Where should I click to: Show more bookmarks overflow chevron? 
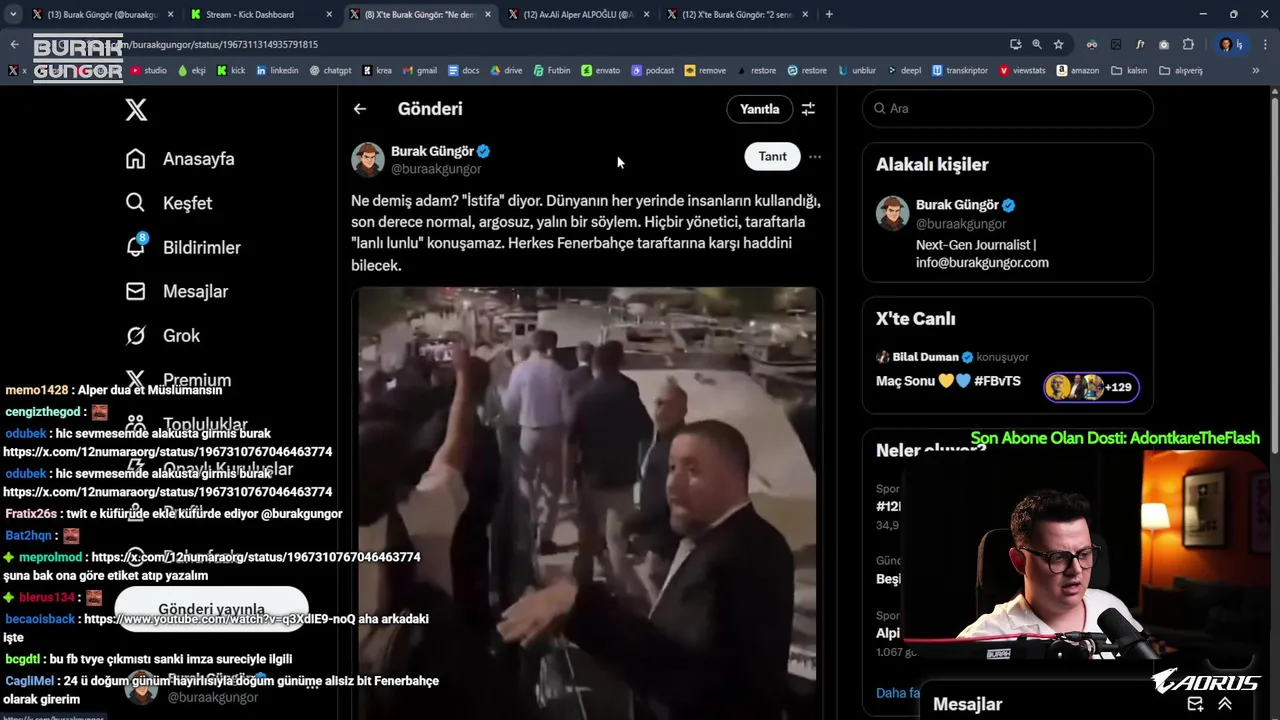coord(1256,70)
